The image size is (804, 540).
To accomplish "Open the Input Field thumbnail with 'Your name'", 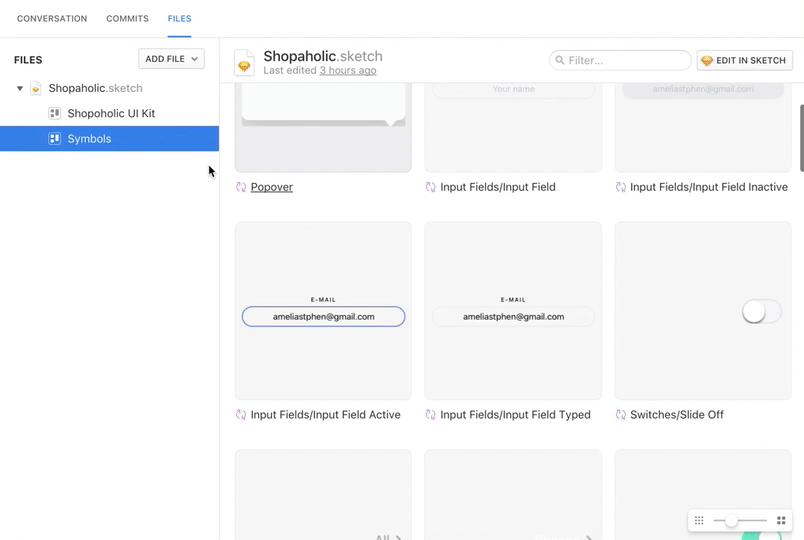I will [x=513, y=127].
